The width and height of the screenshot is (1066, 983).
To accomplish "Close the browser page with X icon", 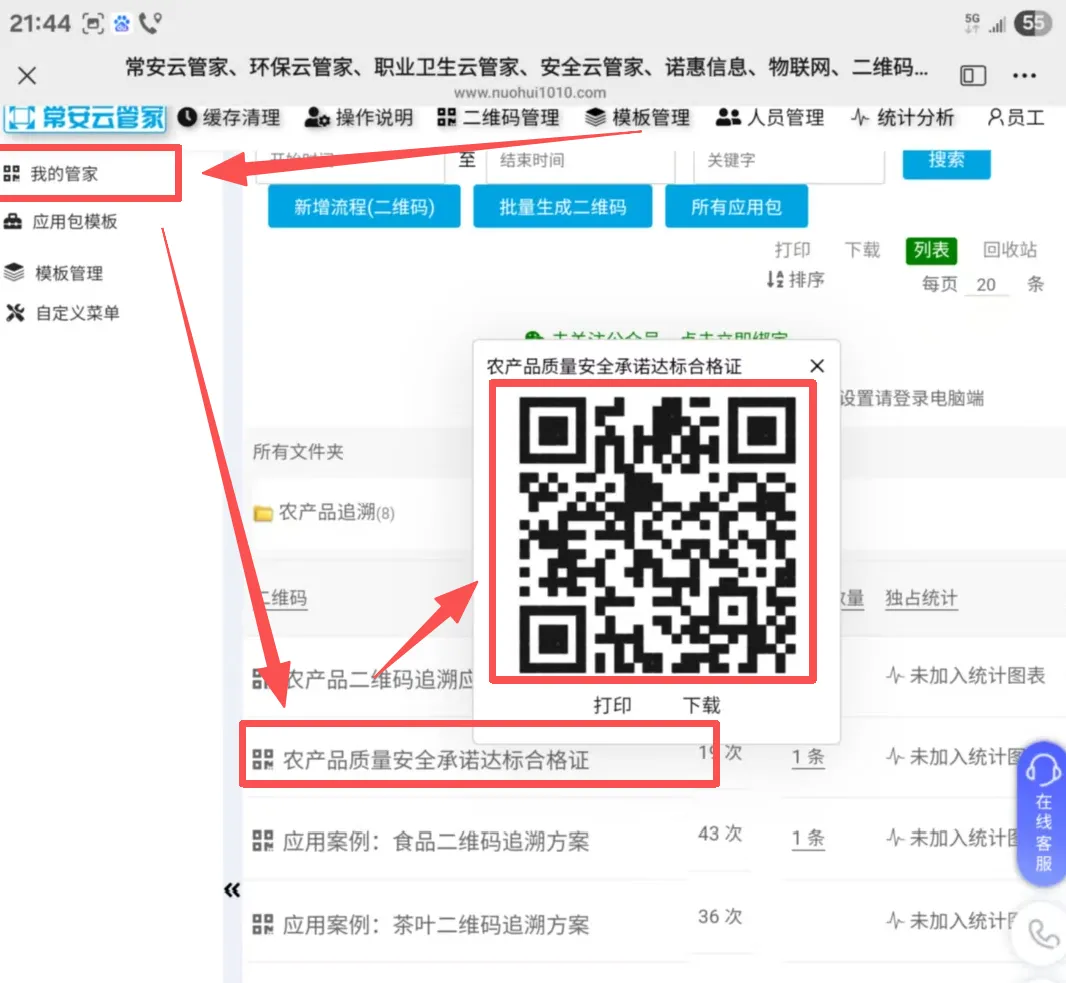I will (x=27, y=76).
